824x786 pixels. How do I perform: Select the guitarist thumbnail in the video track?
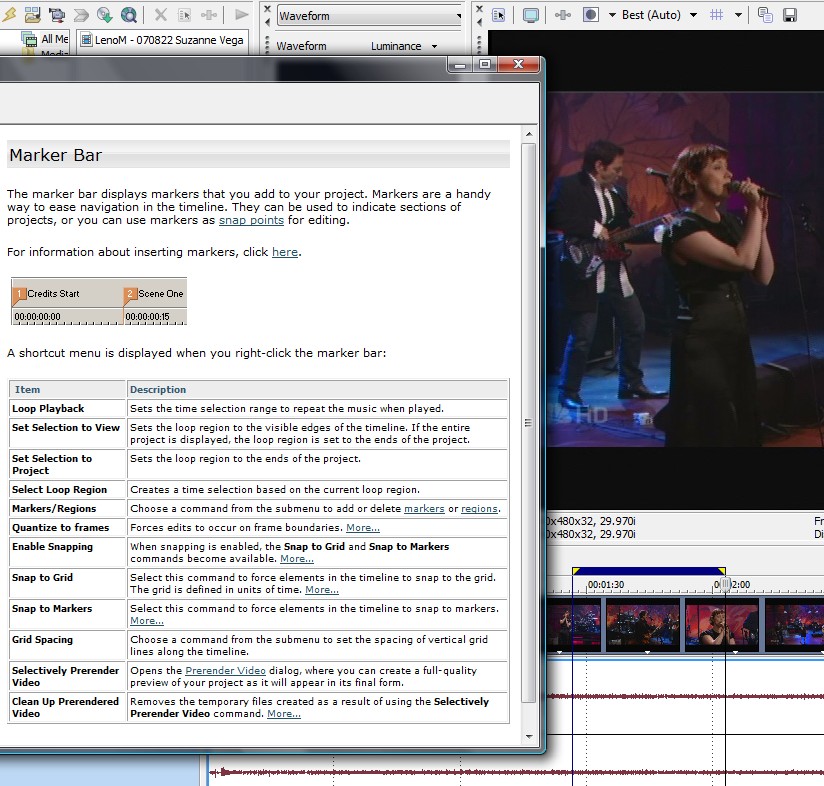pyautogui.click(x=643, y=625)
